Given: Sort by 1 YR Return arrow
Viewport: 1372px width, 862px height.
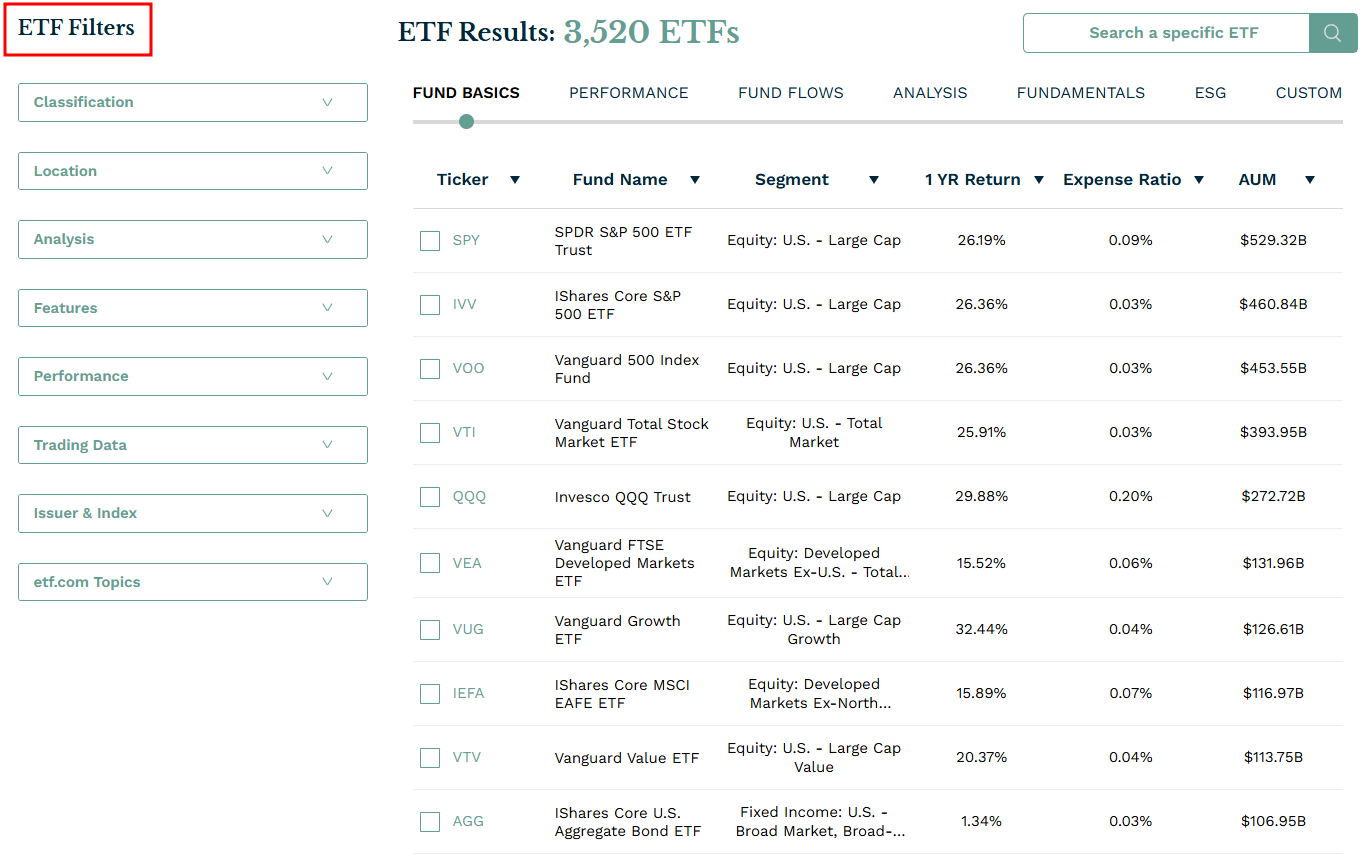Looking at the screenshot, I should pos(1039,180).
